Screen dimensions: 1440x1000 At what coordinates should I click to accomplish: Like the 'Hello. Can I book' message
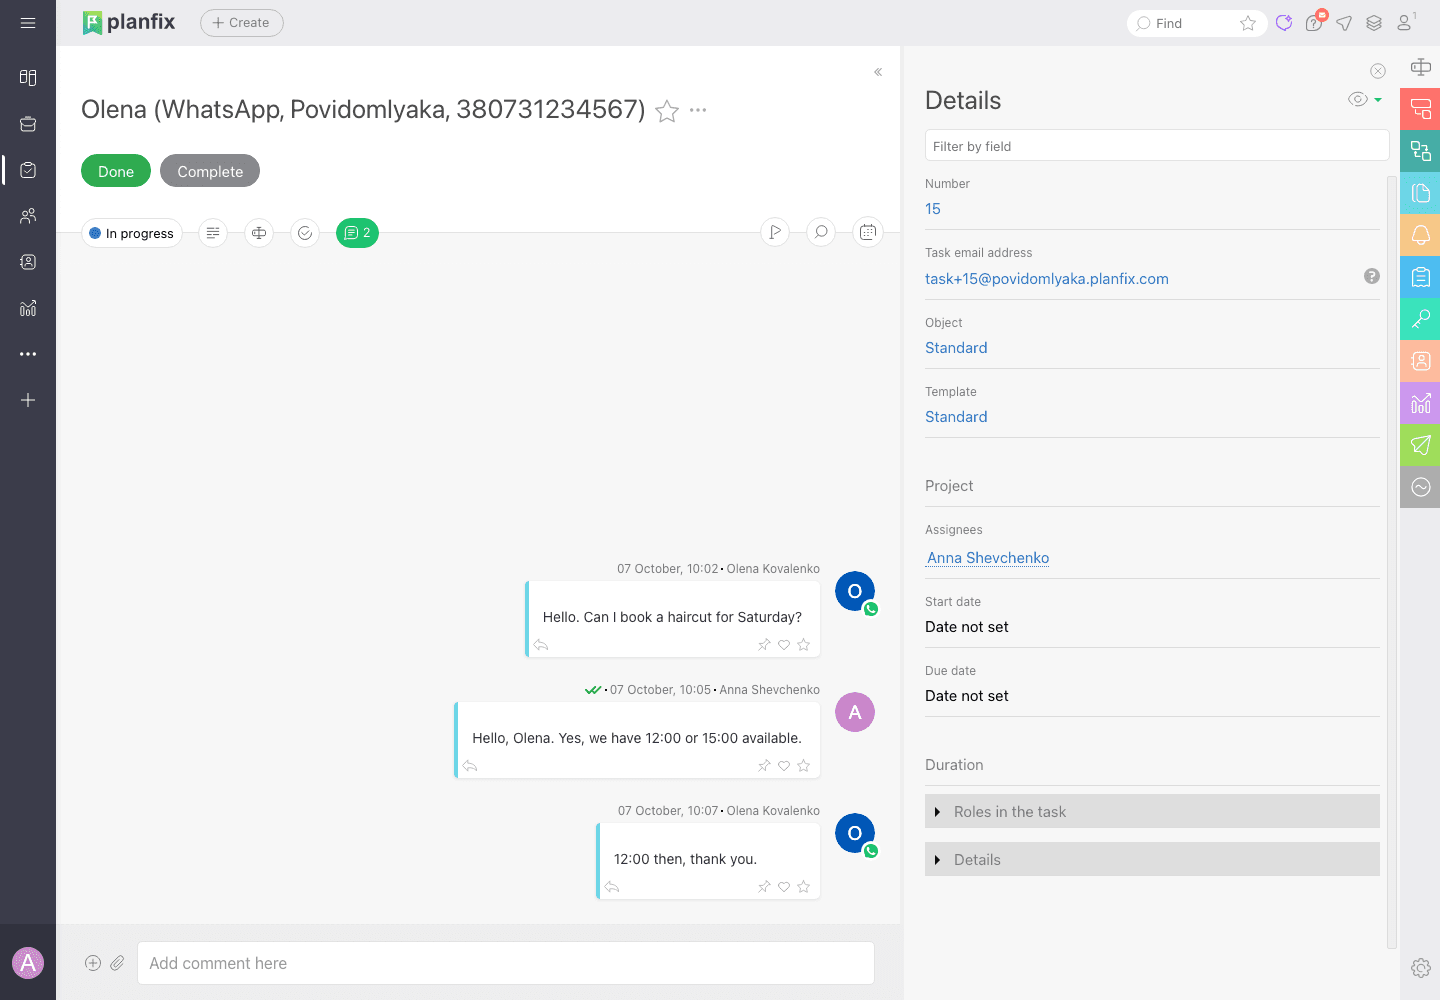[x=784, y=645]
